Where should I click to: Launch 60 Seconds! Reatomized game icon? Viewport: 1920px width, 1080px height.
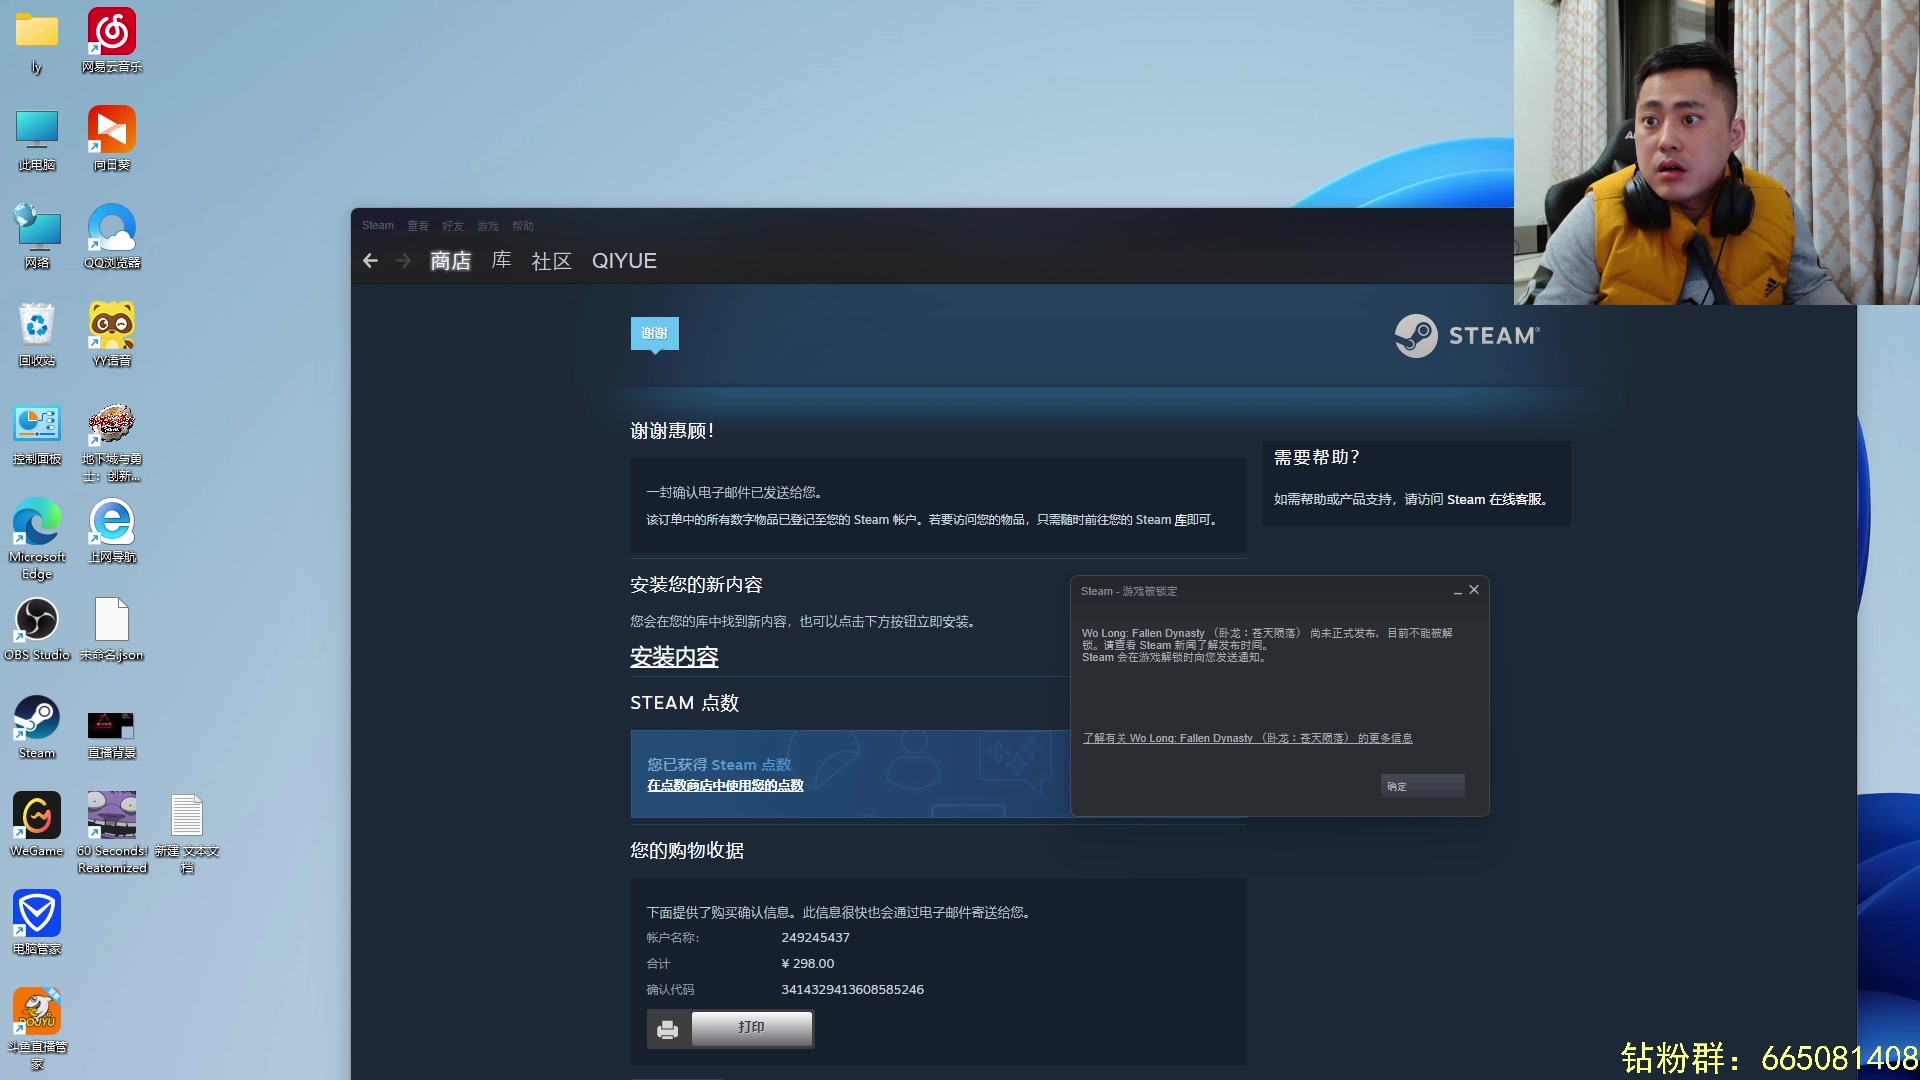[x=112, y=833]
